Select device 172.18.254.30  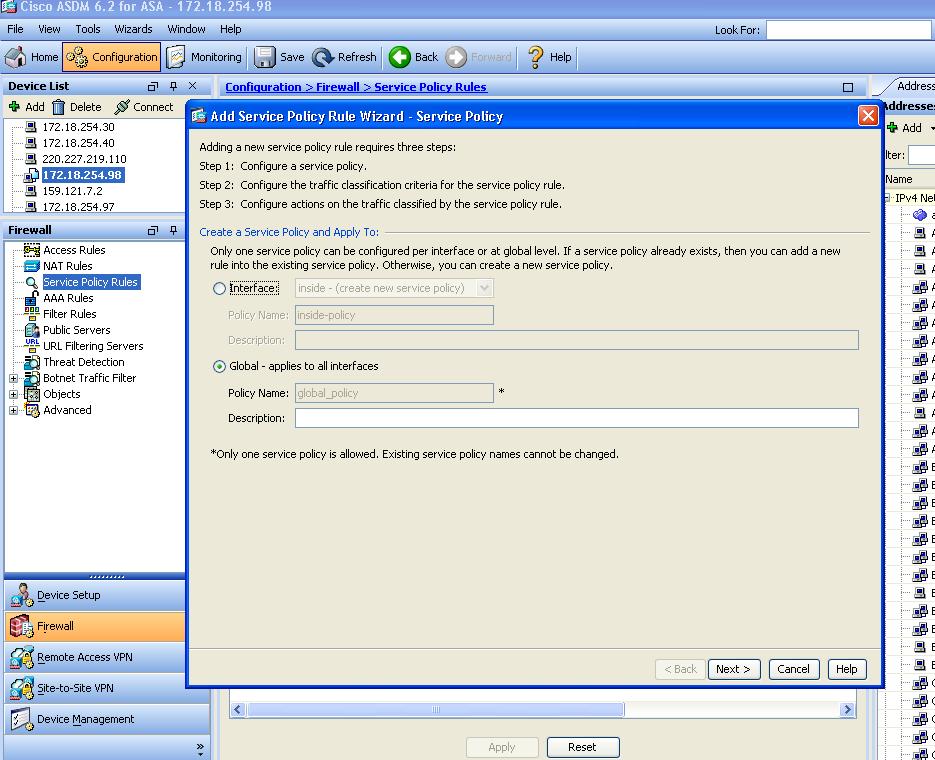(x=78, y=127)
